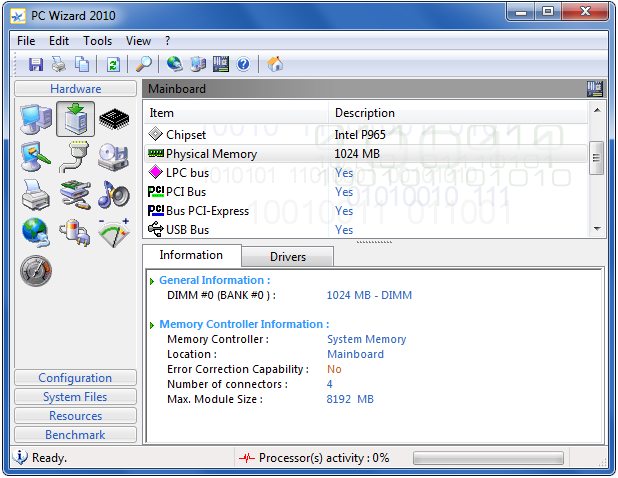Select the round speedometer dial icon
Image resolution: width=618 pixels, height=478 pixels.
pyautogui.click(x=36, y=271)
